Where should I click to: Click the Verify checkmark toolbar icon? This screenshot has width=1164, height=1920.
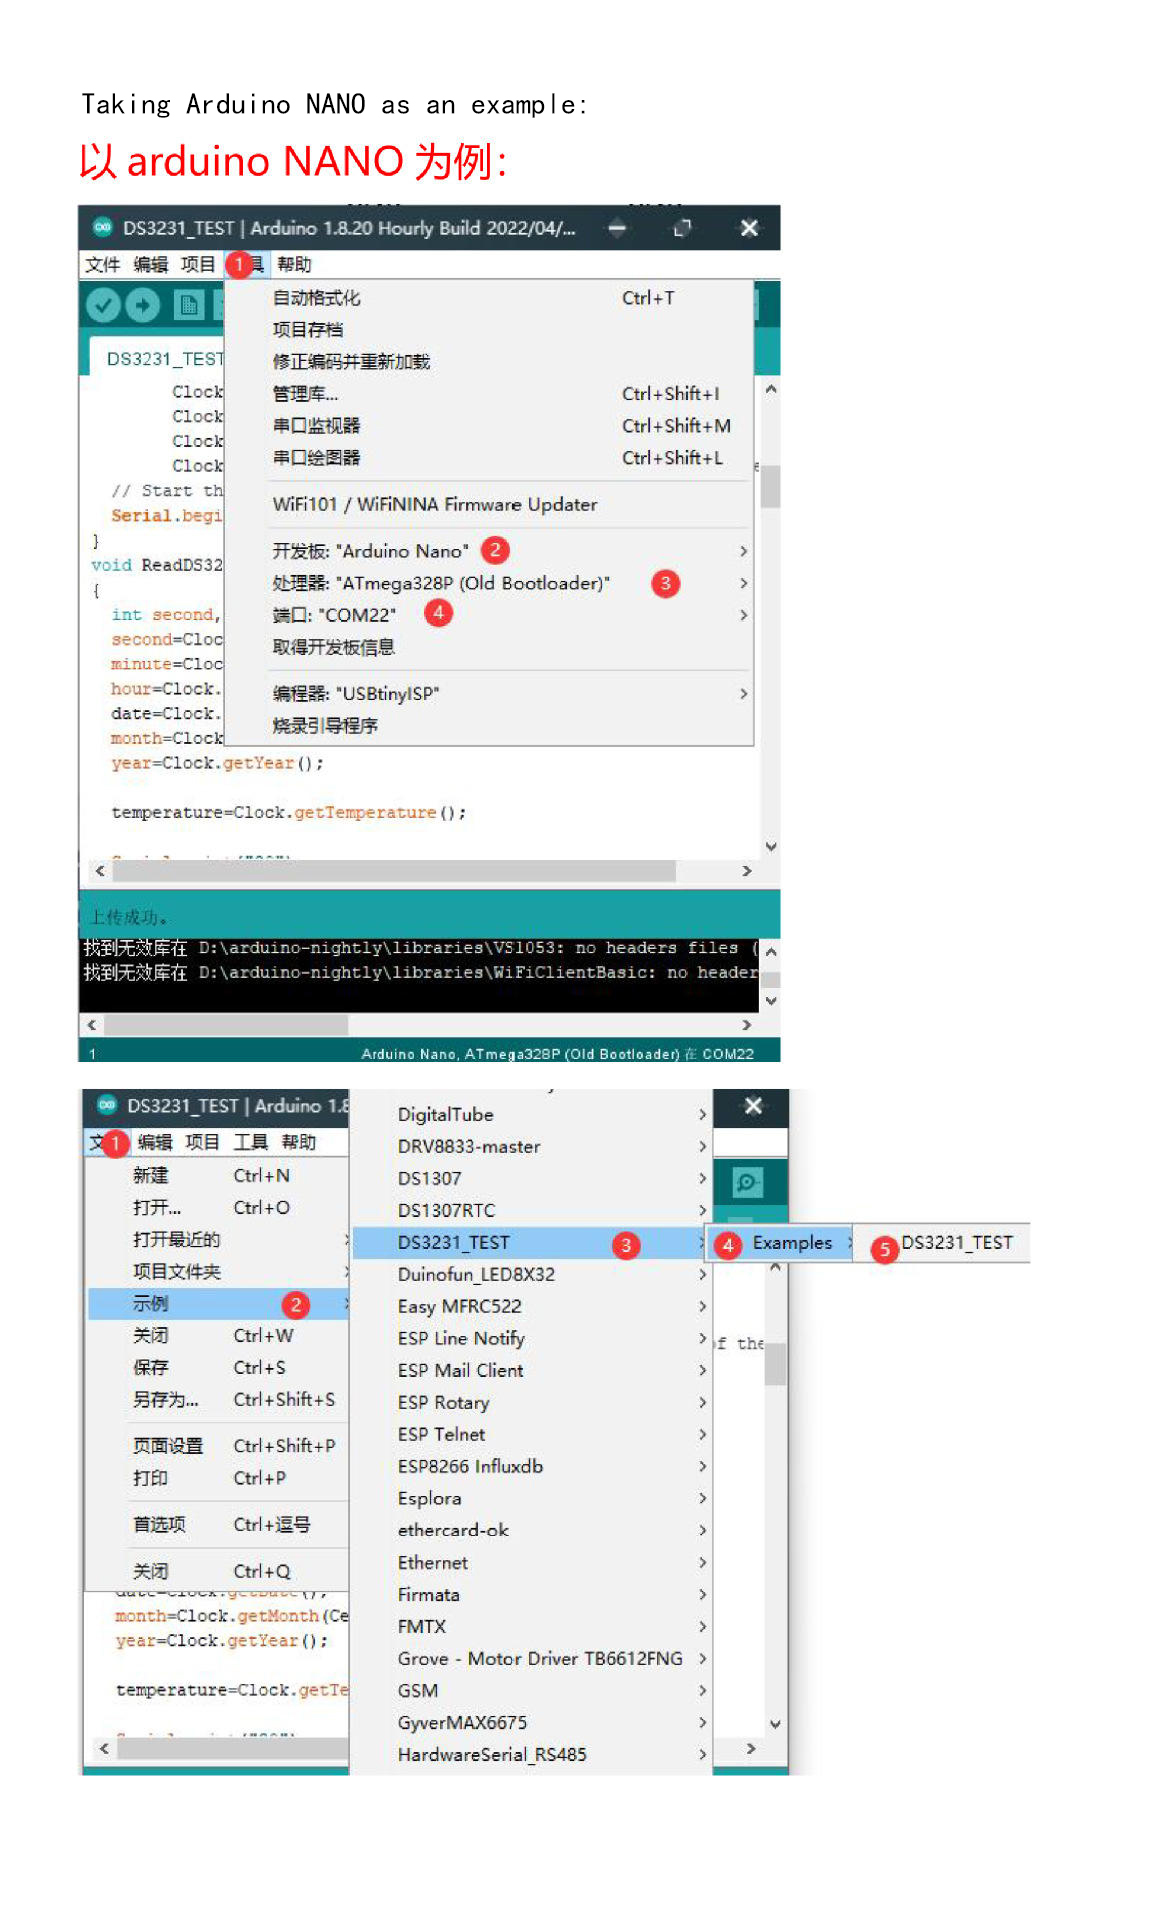tap(103, 305)
